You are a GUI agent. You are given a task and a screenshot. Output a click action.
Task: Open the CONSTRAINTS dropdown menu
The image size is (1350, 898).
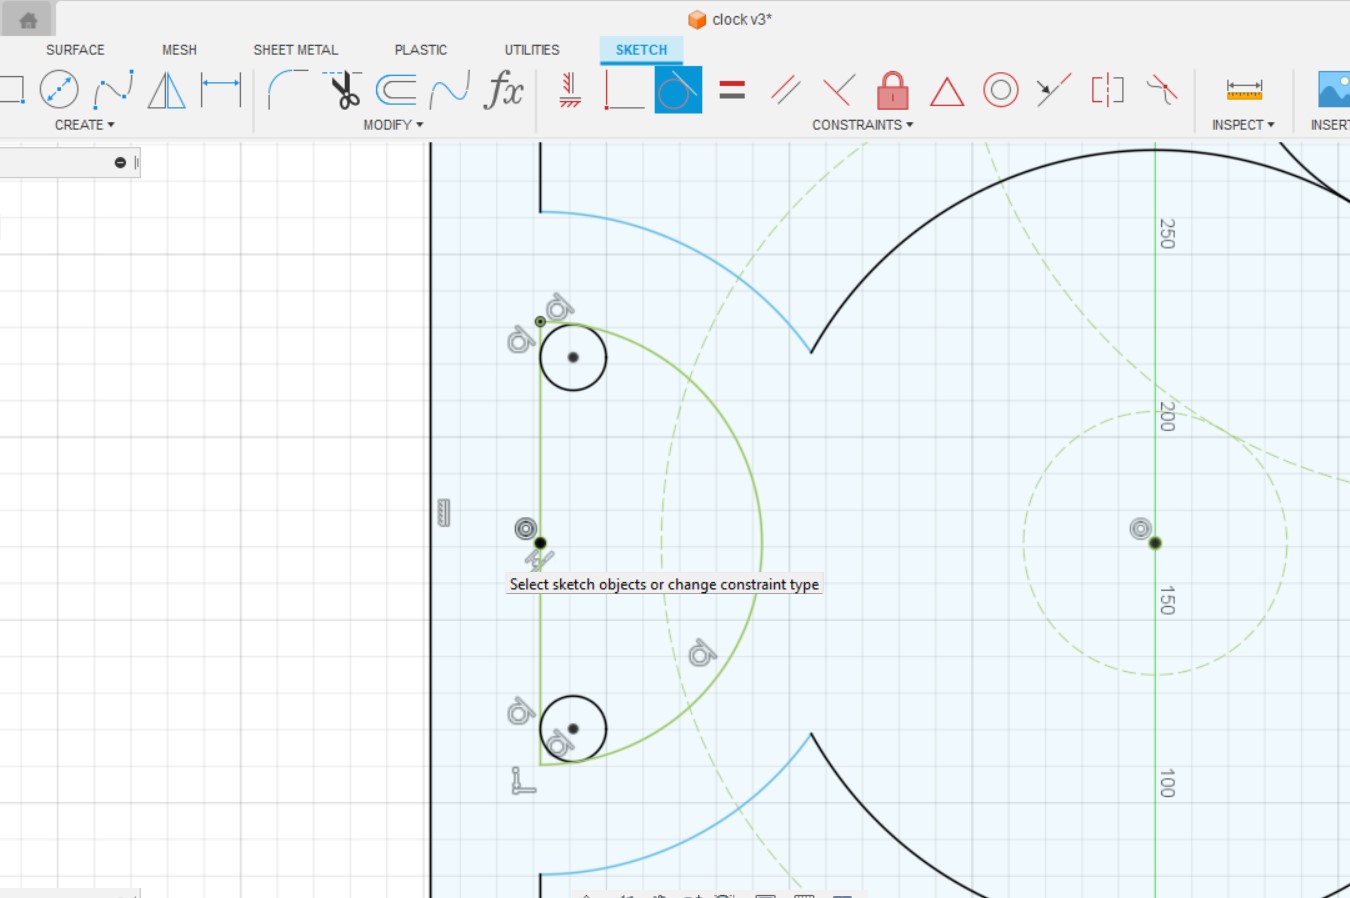(862, 124)
